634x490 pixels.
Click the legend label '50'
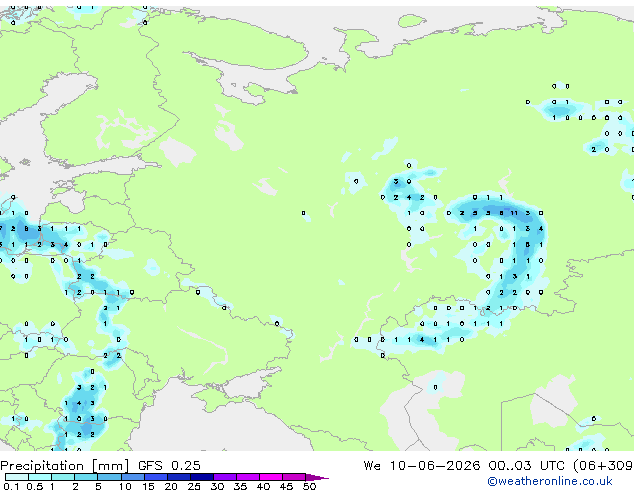point(309,486)
